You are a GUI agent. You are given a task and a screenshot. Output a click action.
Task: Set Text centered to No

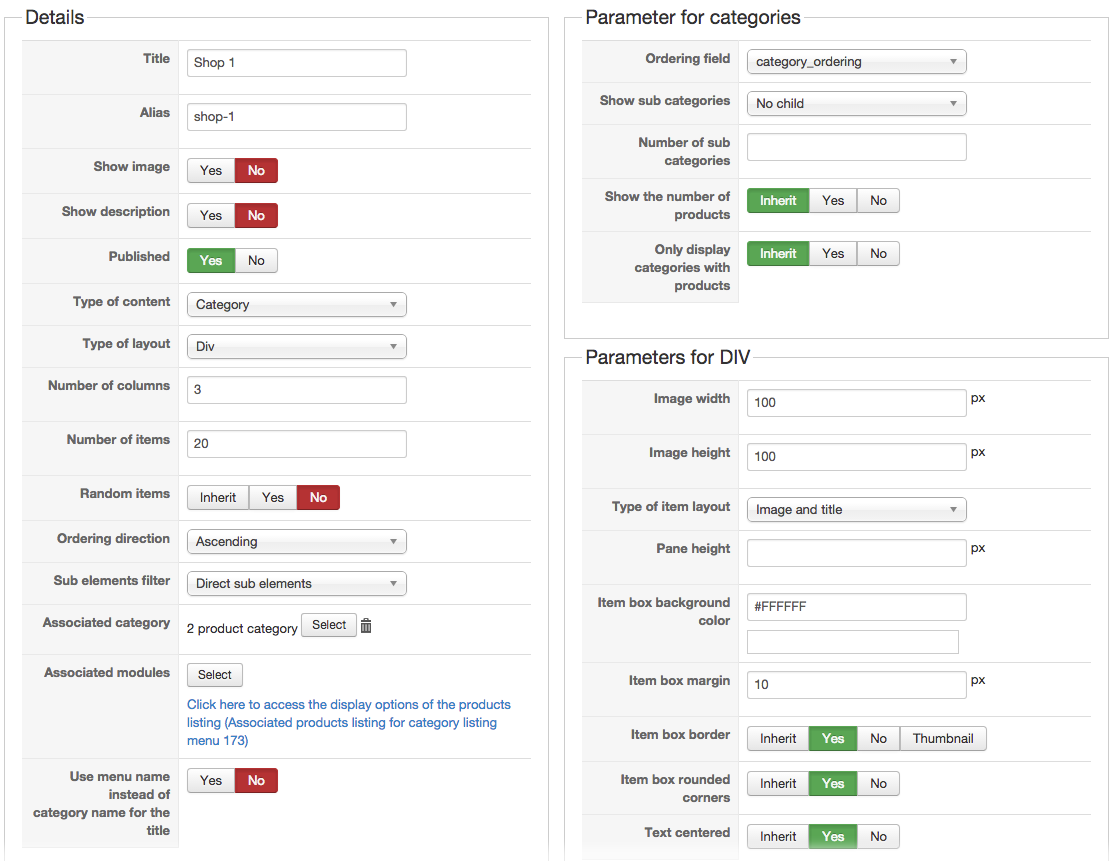[x=878, y=837]
